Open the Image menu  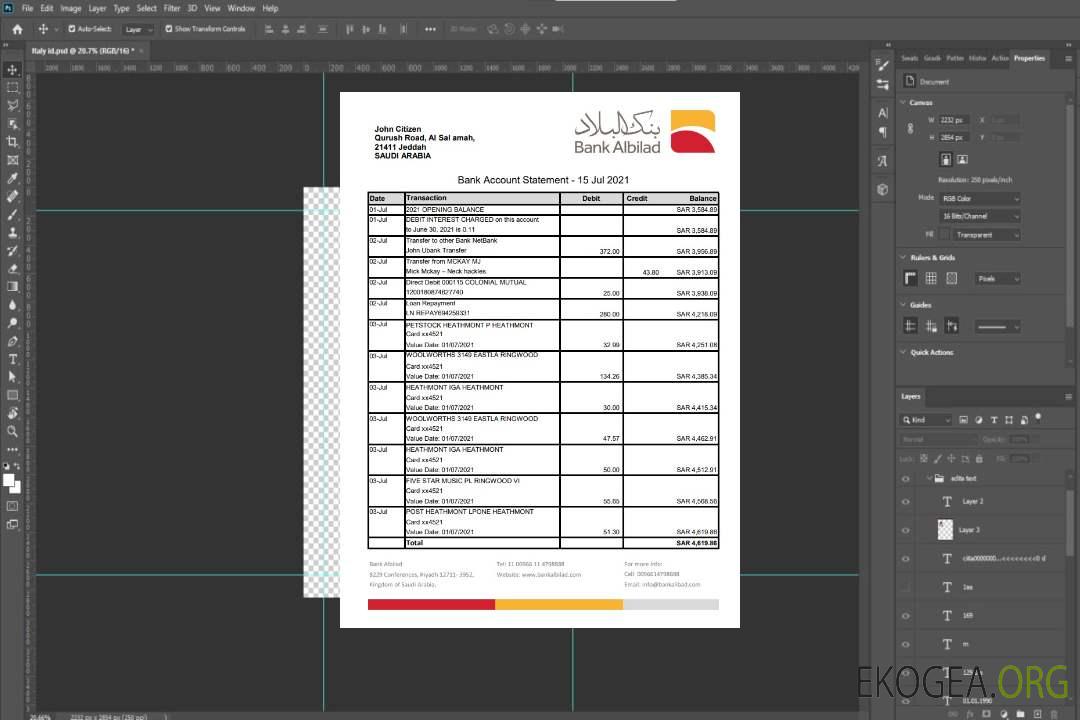coord(71,8)
